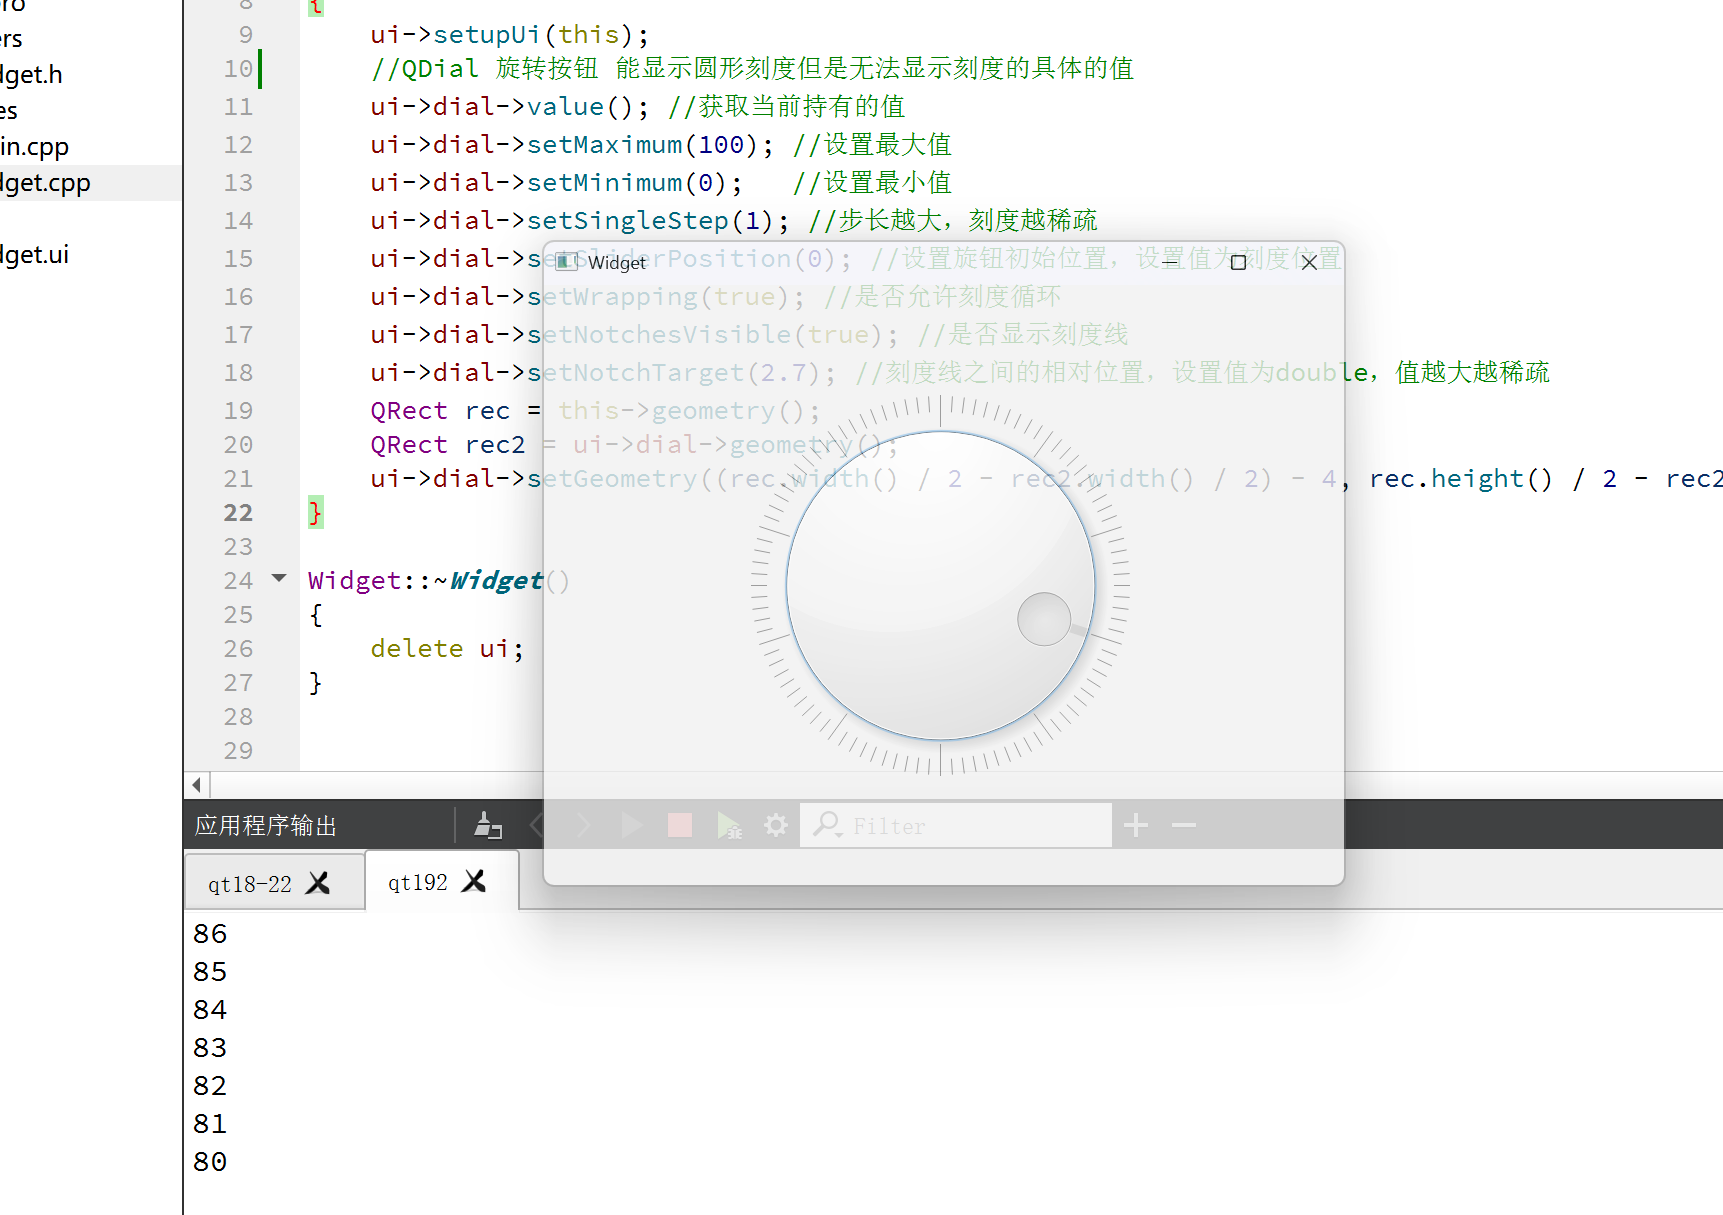Click the output value 80 in application output

pos(210,1162)
